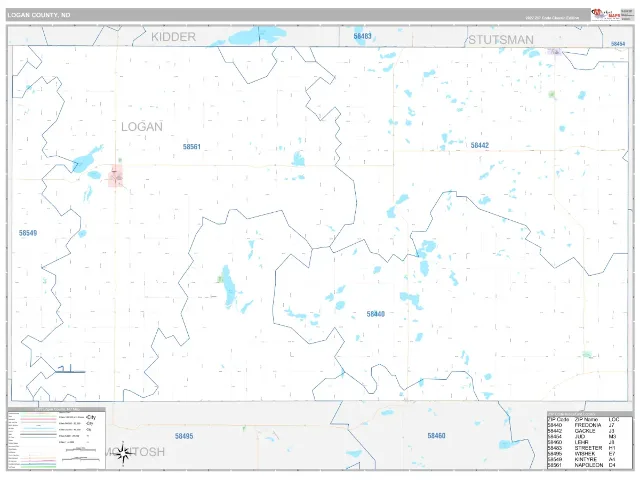Click the long lake in central Logan
Screen dimensions: 640x480
[x=228, y=287]
